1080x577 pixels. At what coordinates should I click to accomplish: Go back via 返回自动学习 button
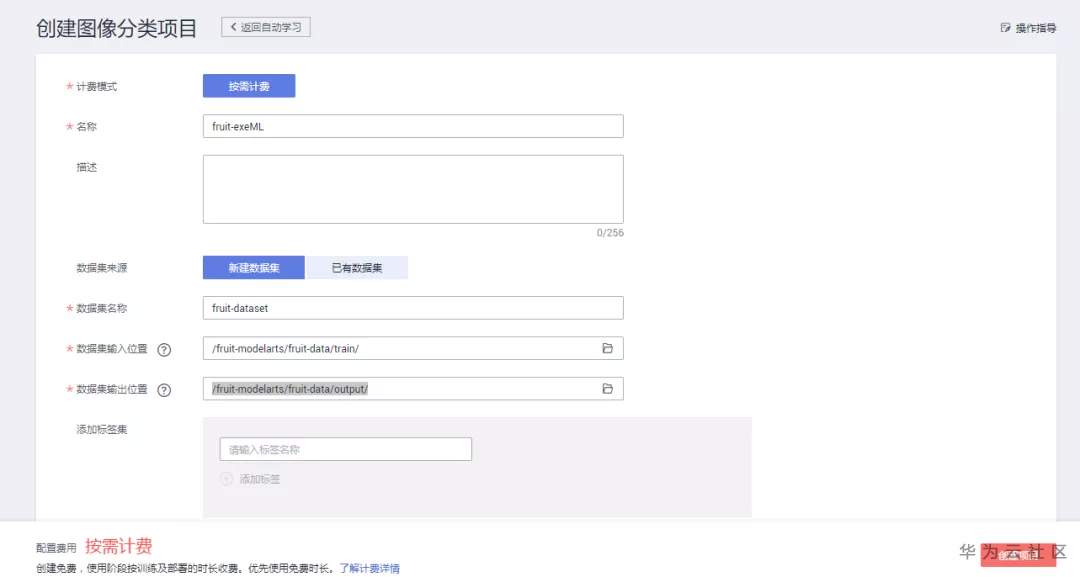[266, 27]
